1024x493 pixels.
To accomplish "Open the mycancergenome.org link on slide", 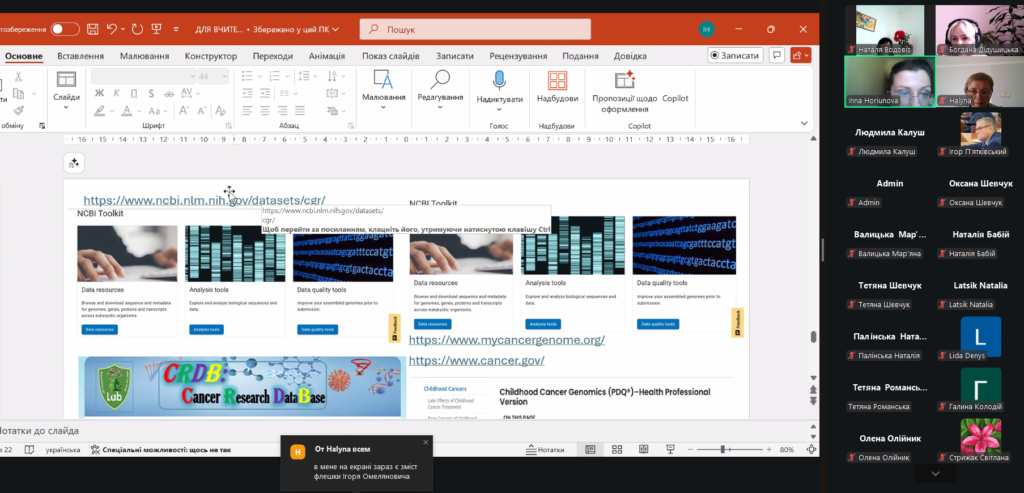I will pyautogui.click(x=506, y=340).
